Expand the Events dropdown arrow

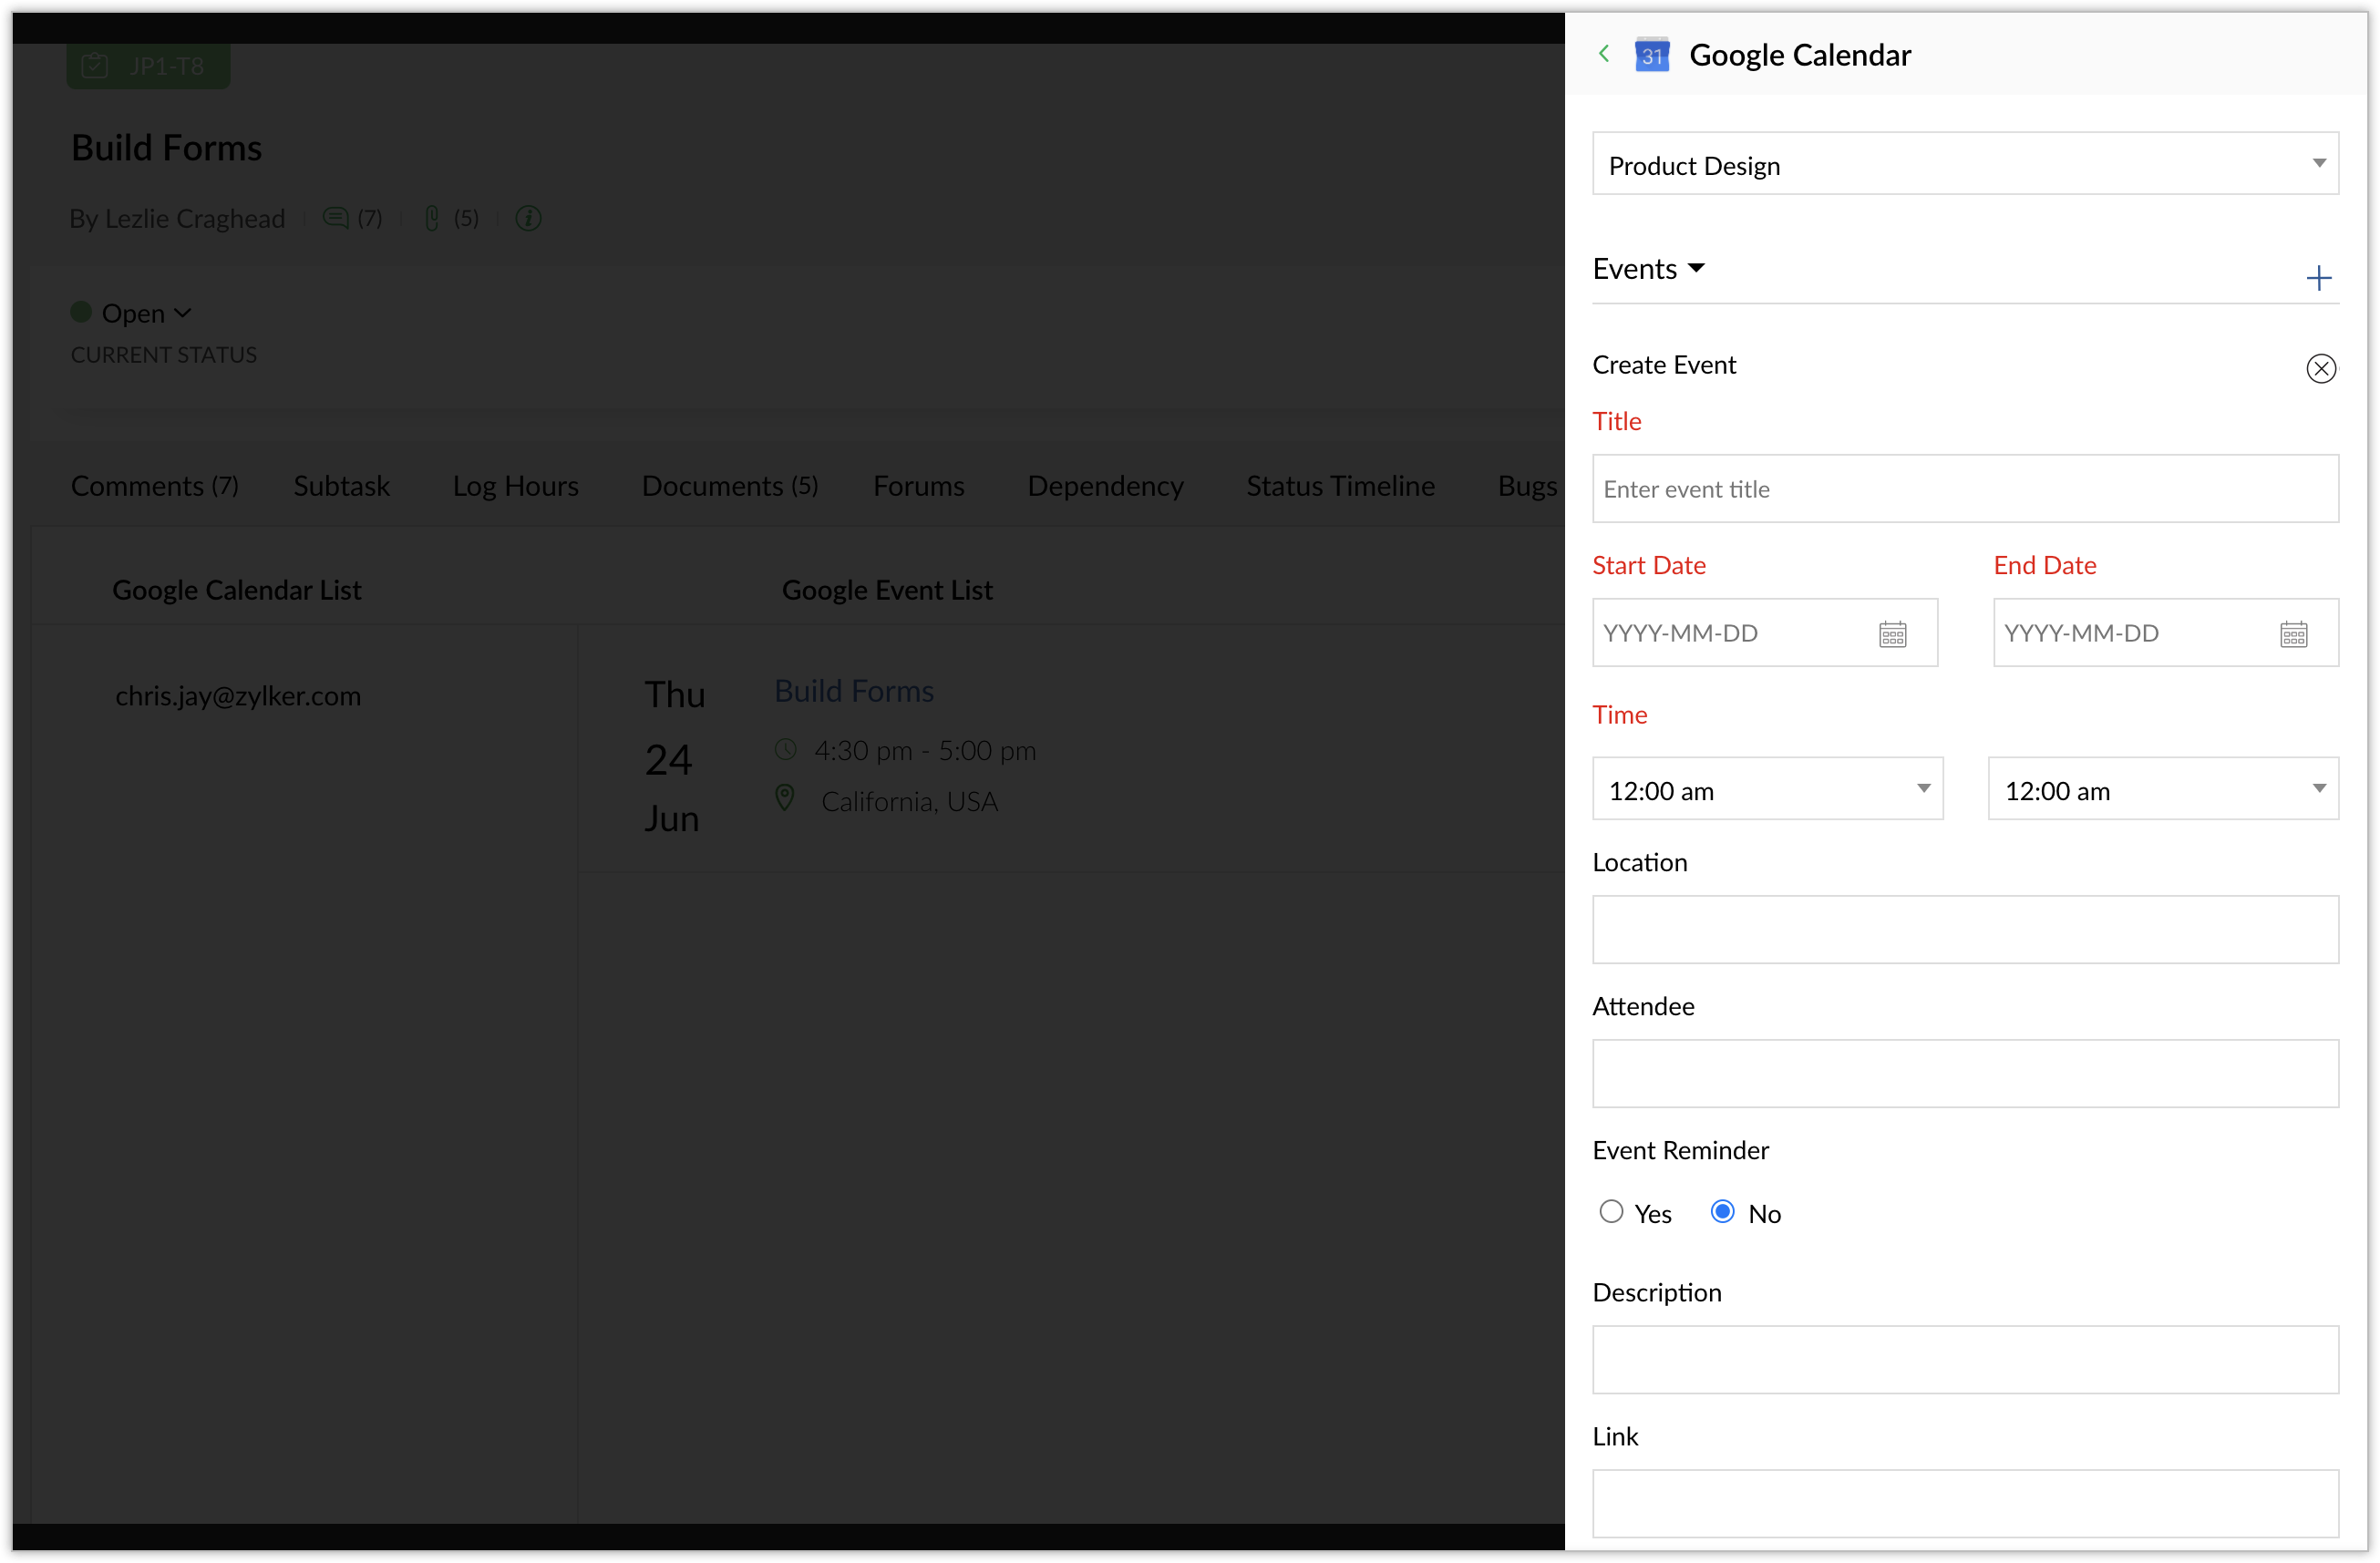(x=1696, y=268)
